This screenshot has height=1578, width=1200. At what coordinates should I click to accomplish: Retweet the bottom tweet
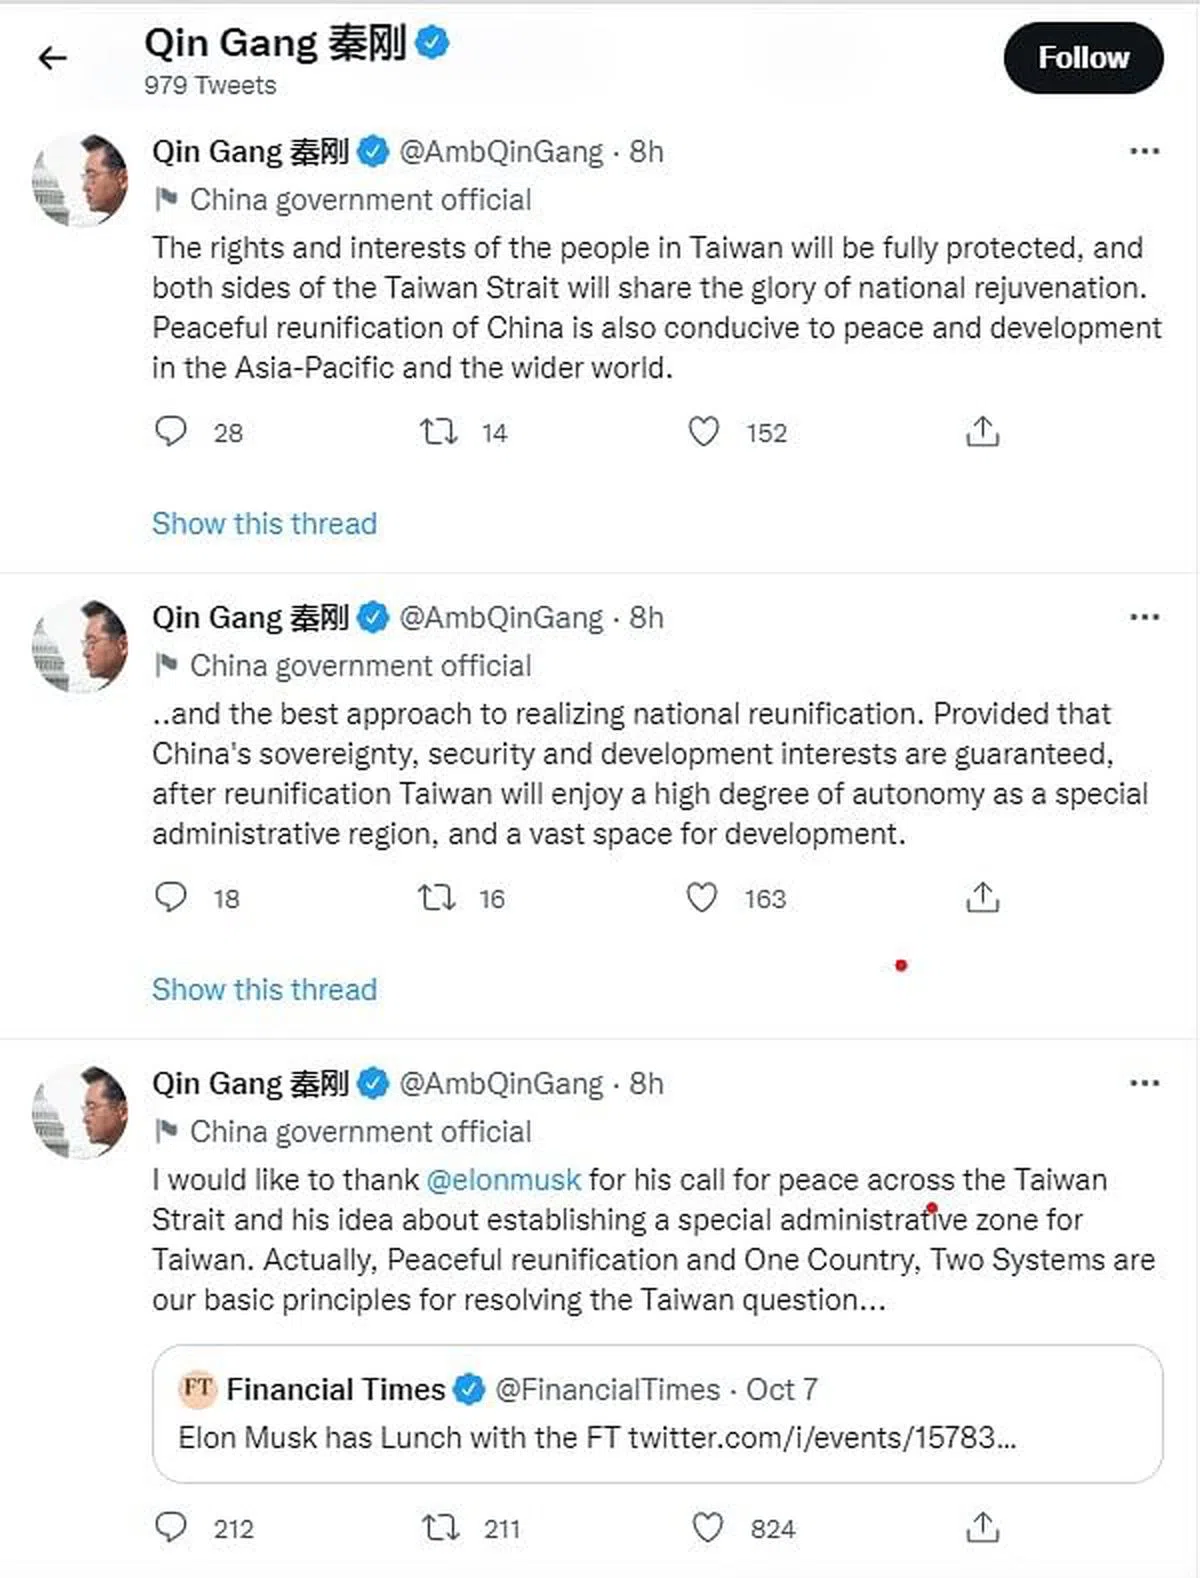(437, 1528)
